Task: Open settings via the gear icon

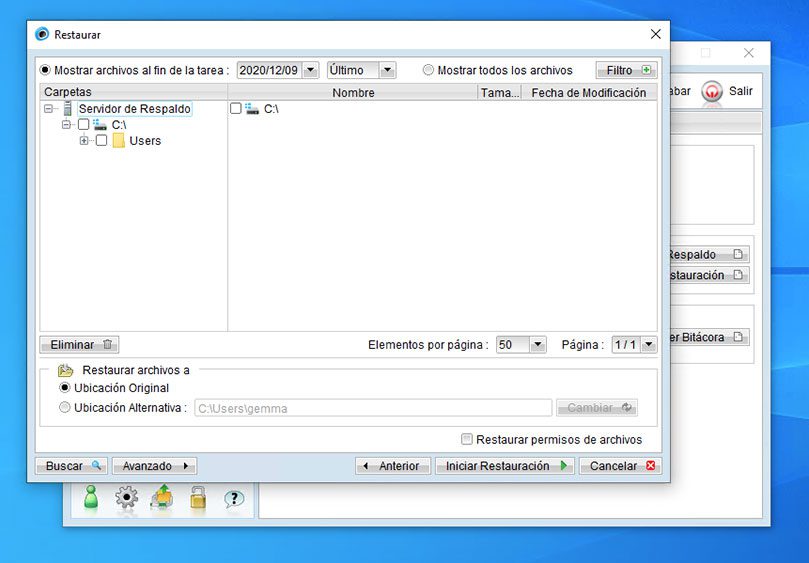Action: pyautogui.click(x=126, y=497)
